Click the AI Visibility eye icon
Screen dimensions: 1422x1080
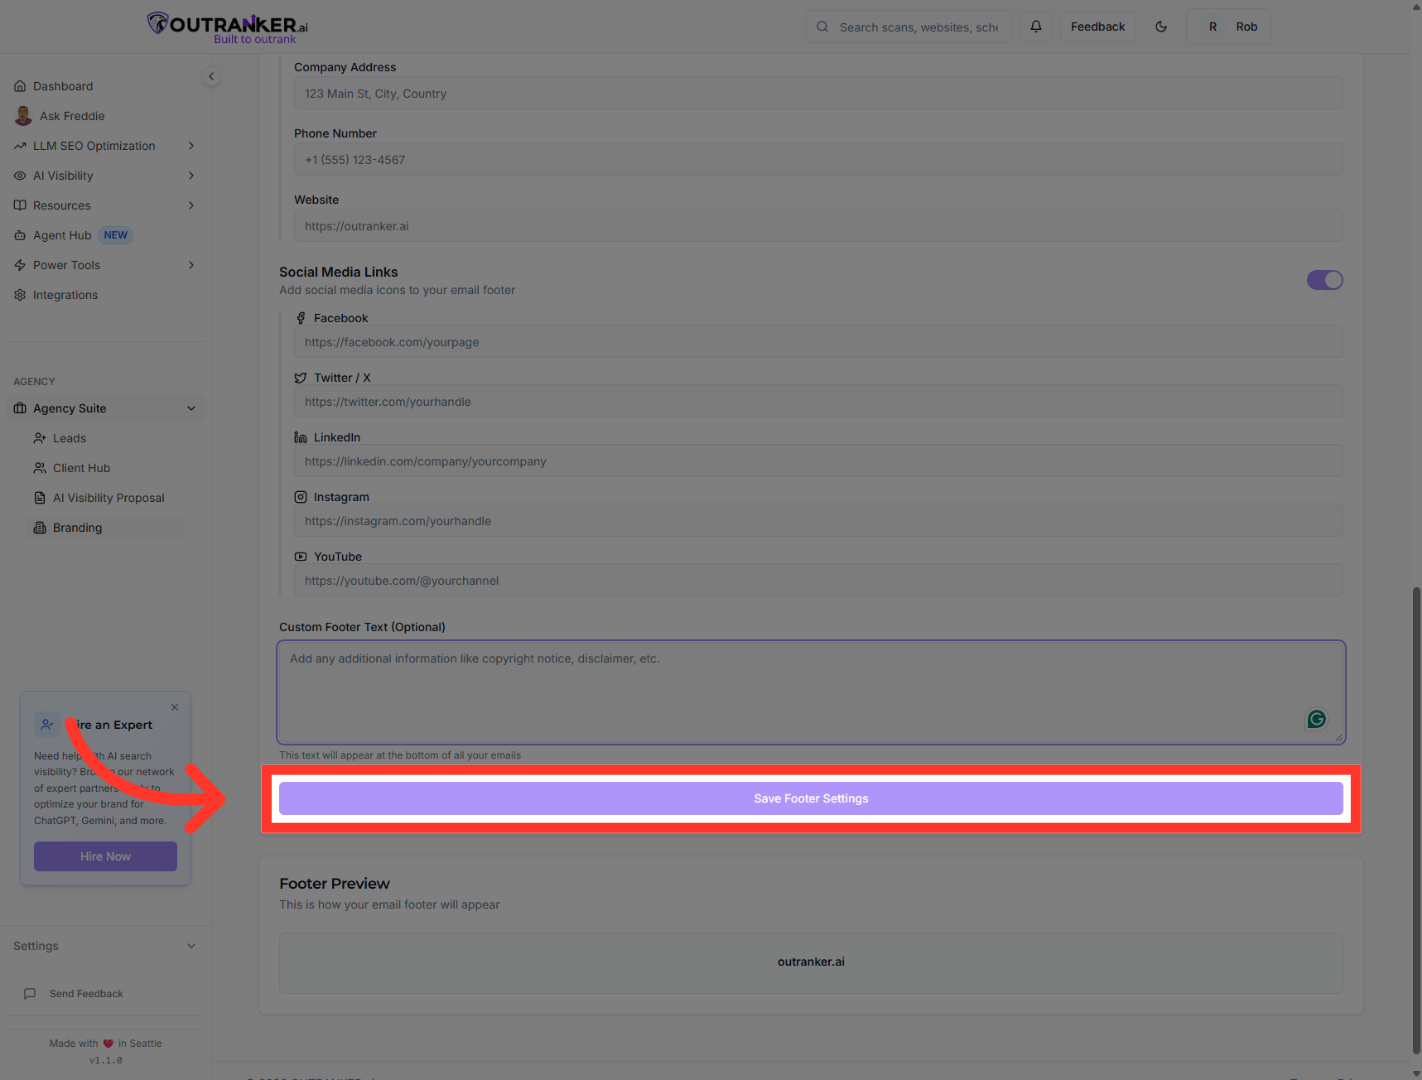(x=20, y=176)
